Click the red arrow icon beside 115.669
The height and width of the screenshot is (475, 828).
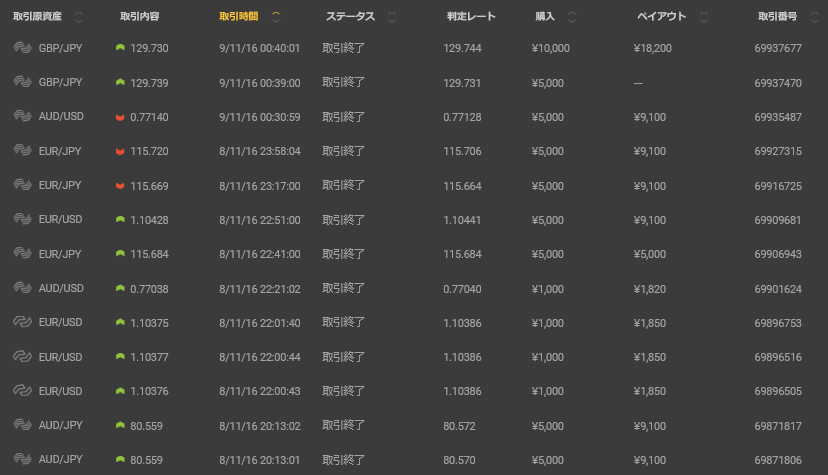(x=120, y=185)
